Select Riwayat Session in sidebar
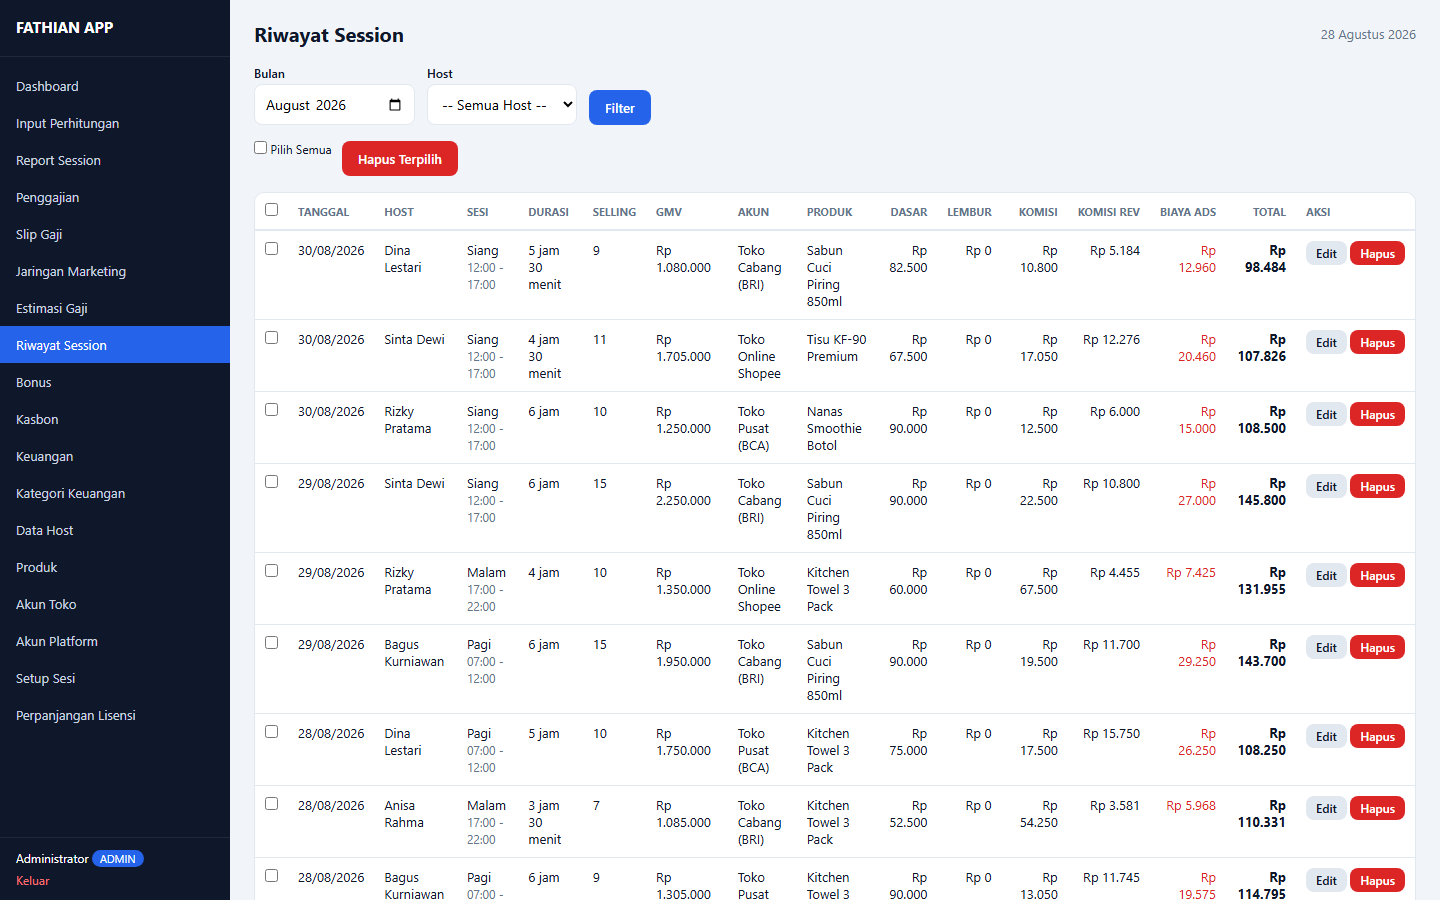 [x=115, y=345]
